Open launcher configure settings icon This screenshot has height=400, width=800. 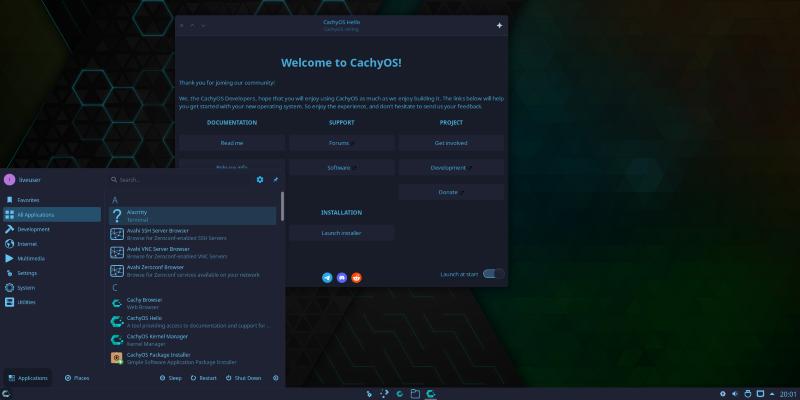260,180
